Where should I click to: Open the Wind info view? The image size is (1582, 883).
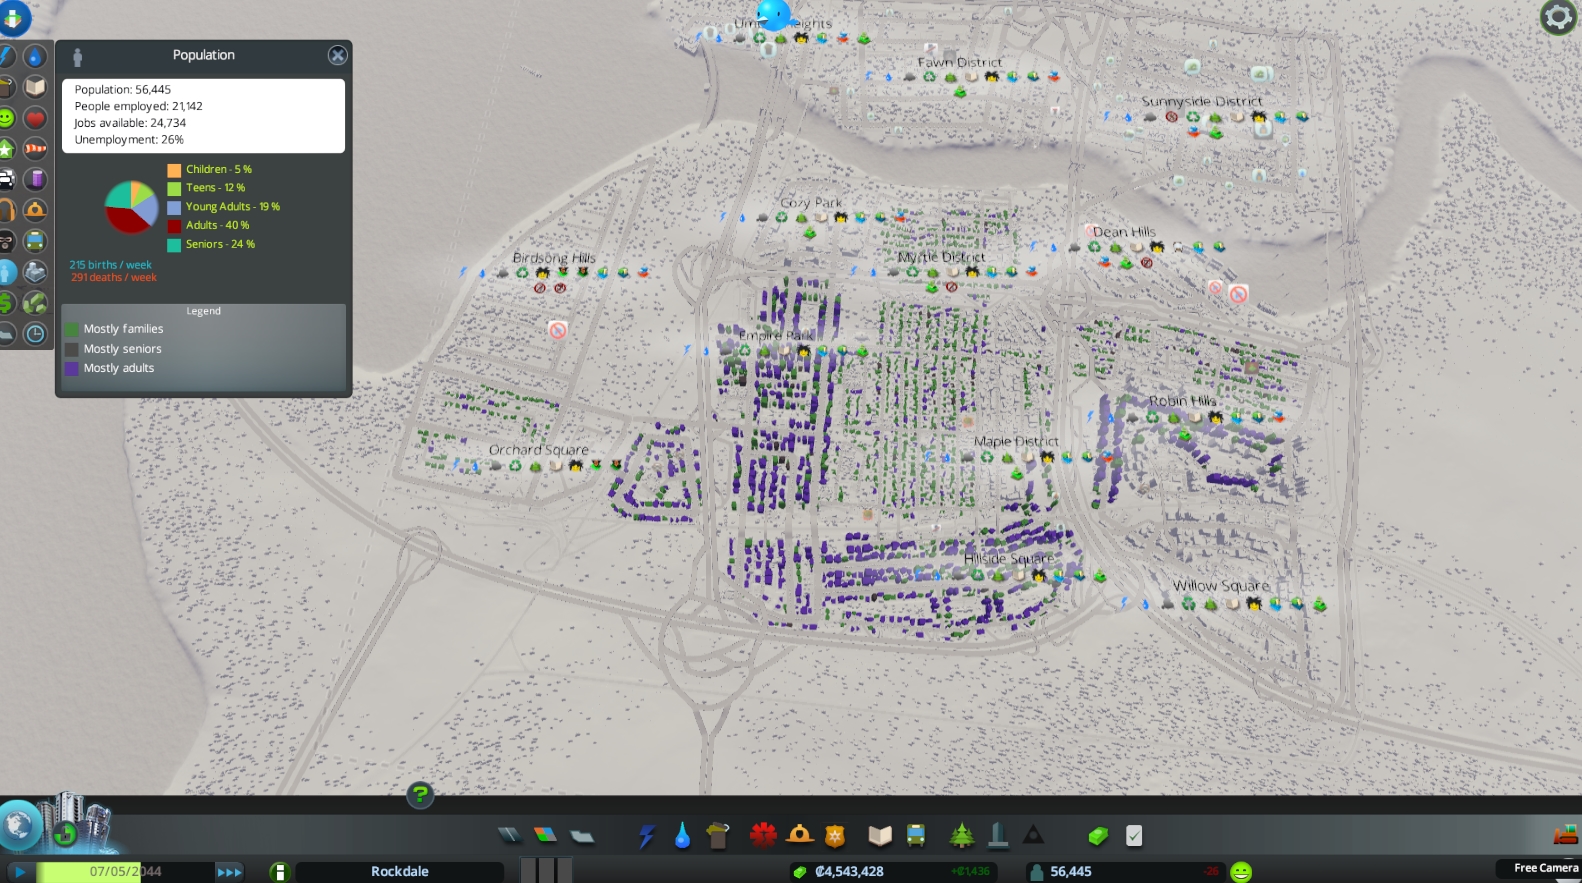pos(35,149)
